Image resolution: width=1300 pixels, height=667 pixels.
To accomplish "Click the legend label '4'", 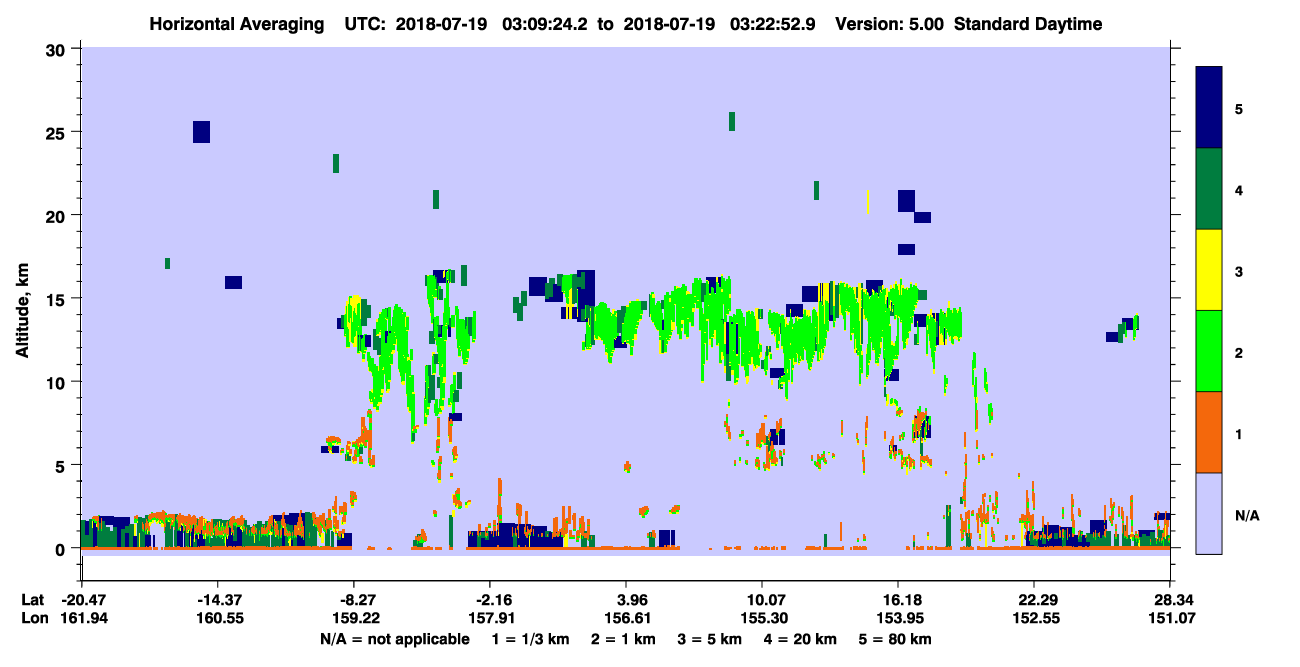I will (x=1239, y=189).
